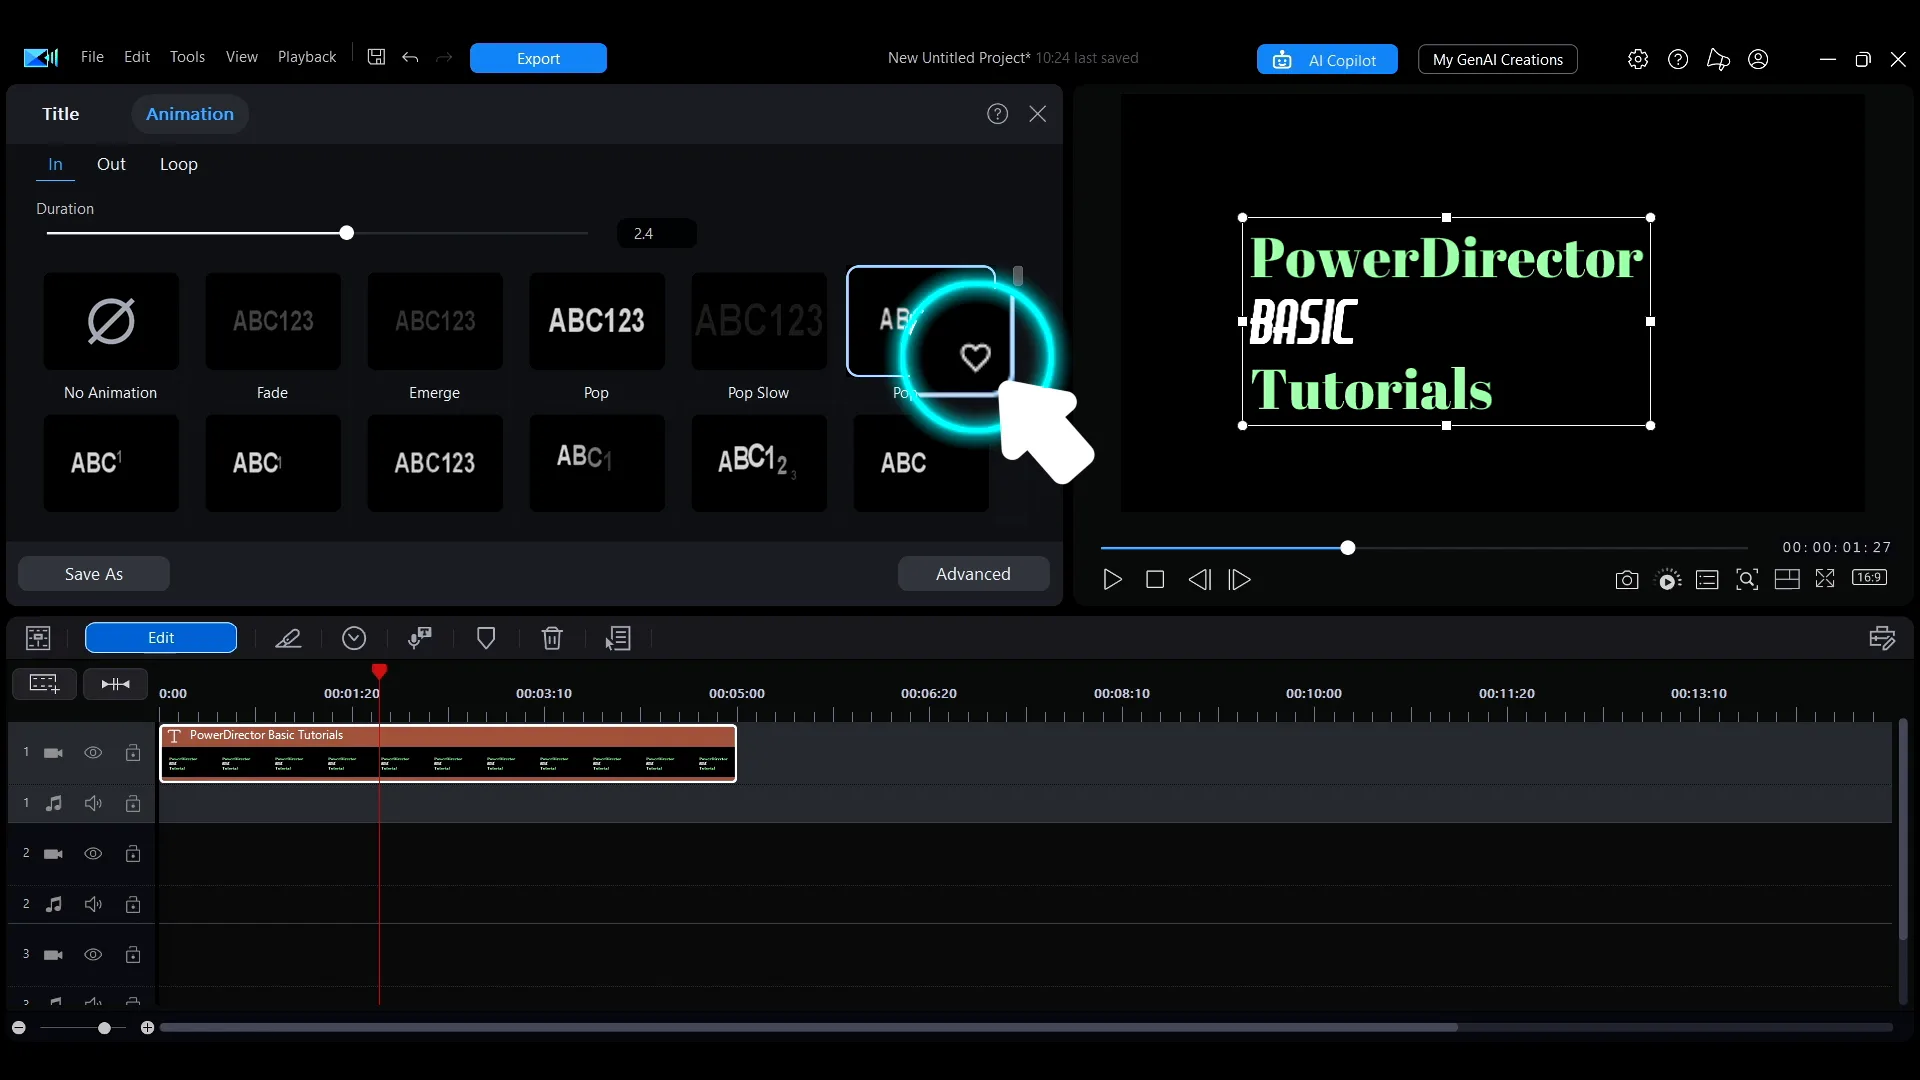Open the preview quality settings icon

tap(1669, 580)
